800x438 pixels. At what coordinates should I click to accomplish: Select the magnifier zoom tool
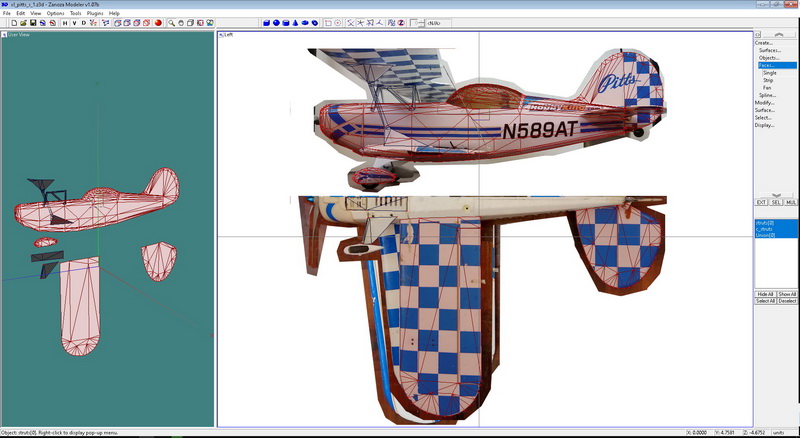pos(171,22)
